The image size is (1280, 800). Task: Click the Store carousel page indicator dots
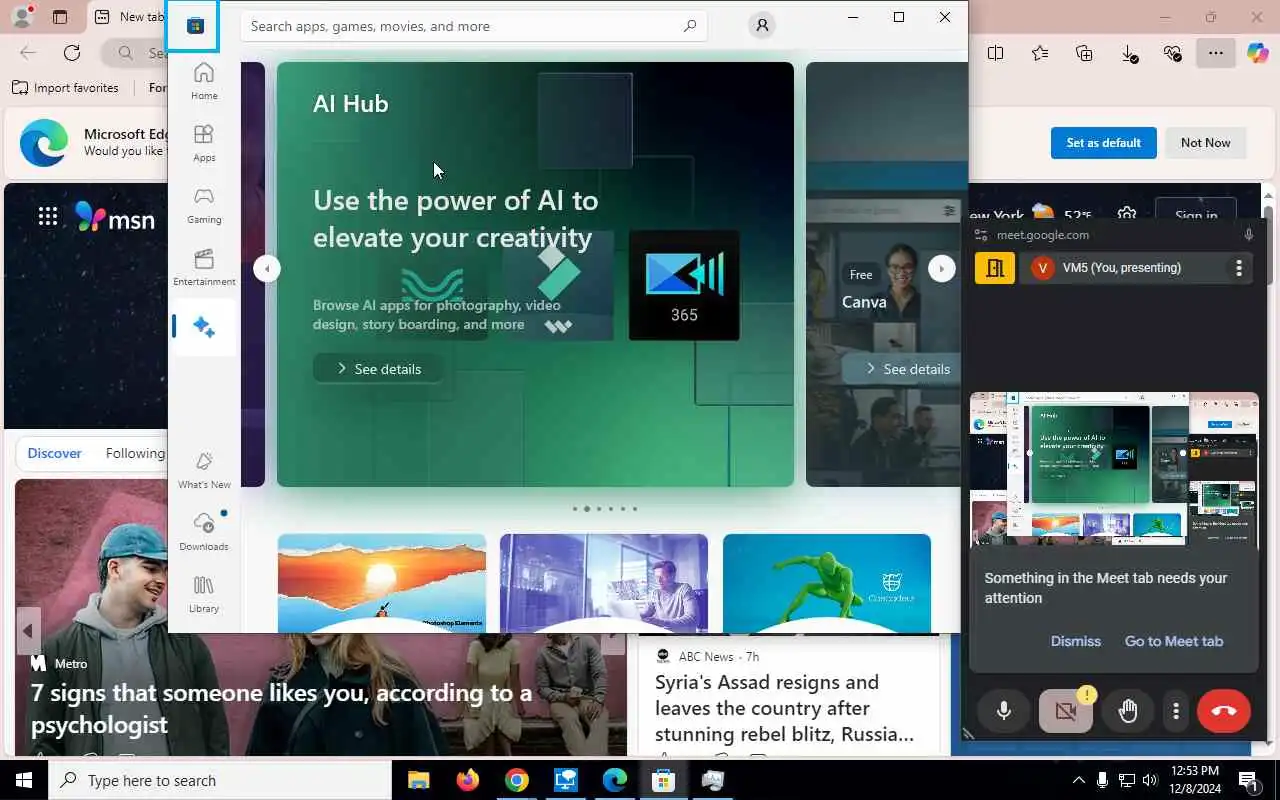coord(604,509)
